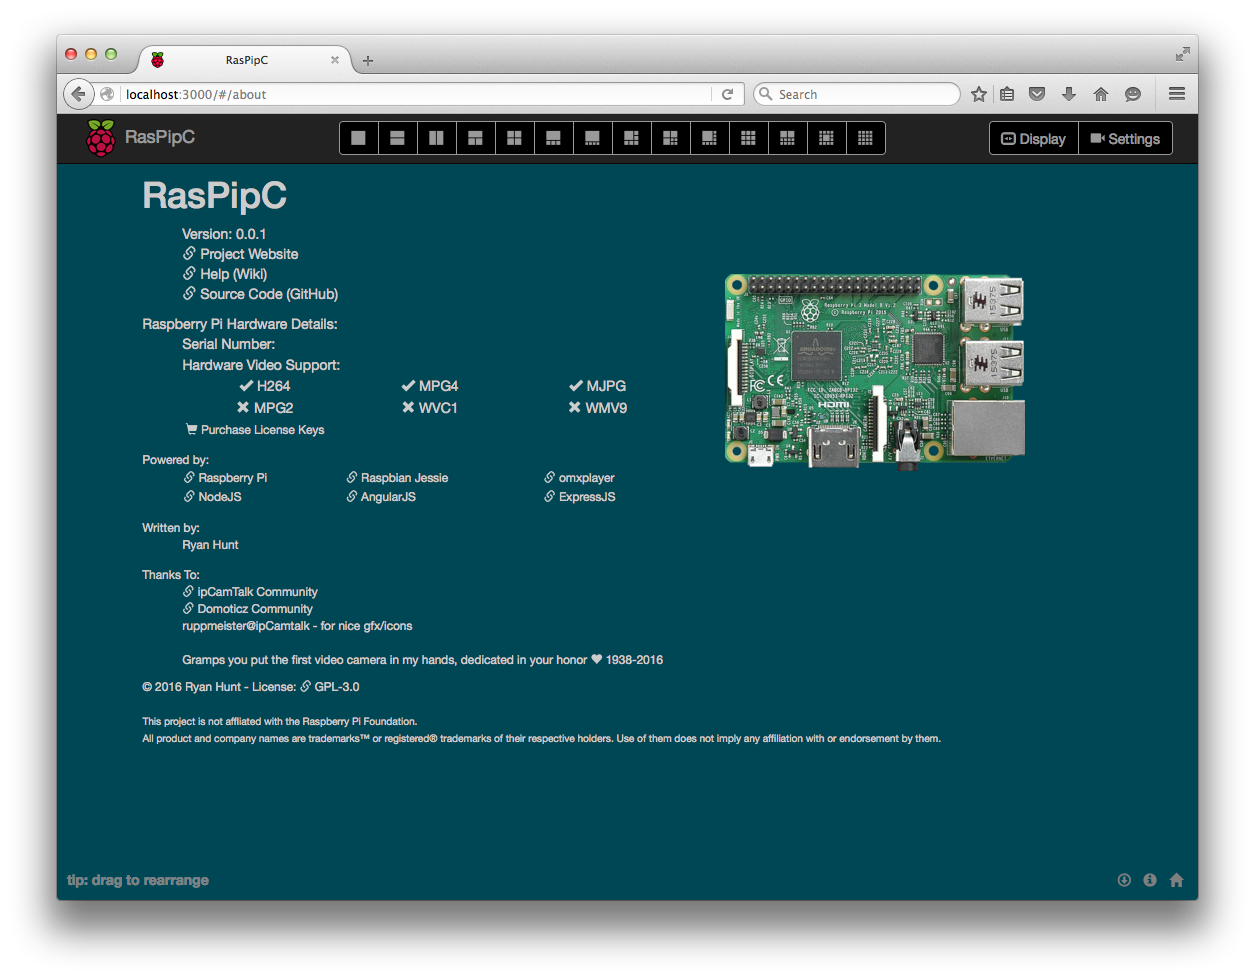This screenshot has height=979, width=1255.
Task: Open the Display menu button
Action: point(1034,139)
